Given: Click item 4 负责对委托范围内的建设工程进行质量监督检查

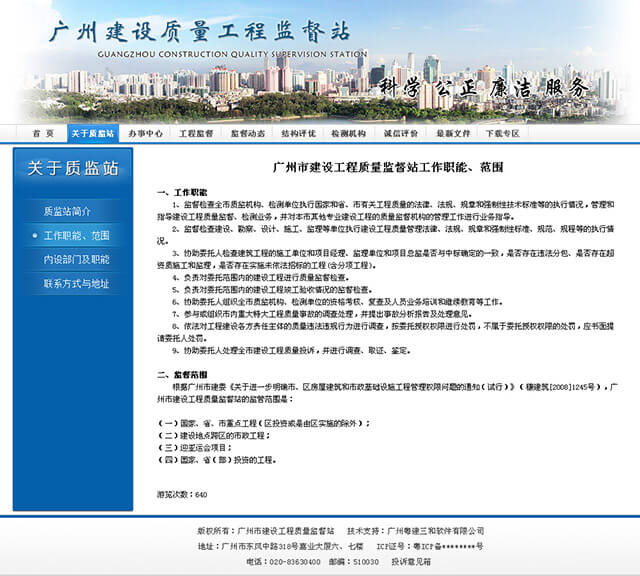Looking at the screenshot, I should [260, 278].
